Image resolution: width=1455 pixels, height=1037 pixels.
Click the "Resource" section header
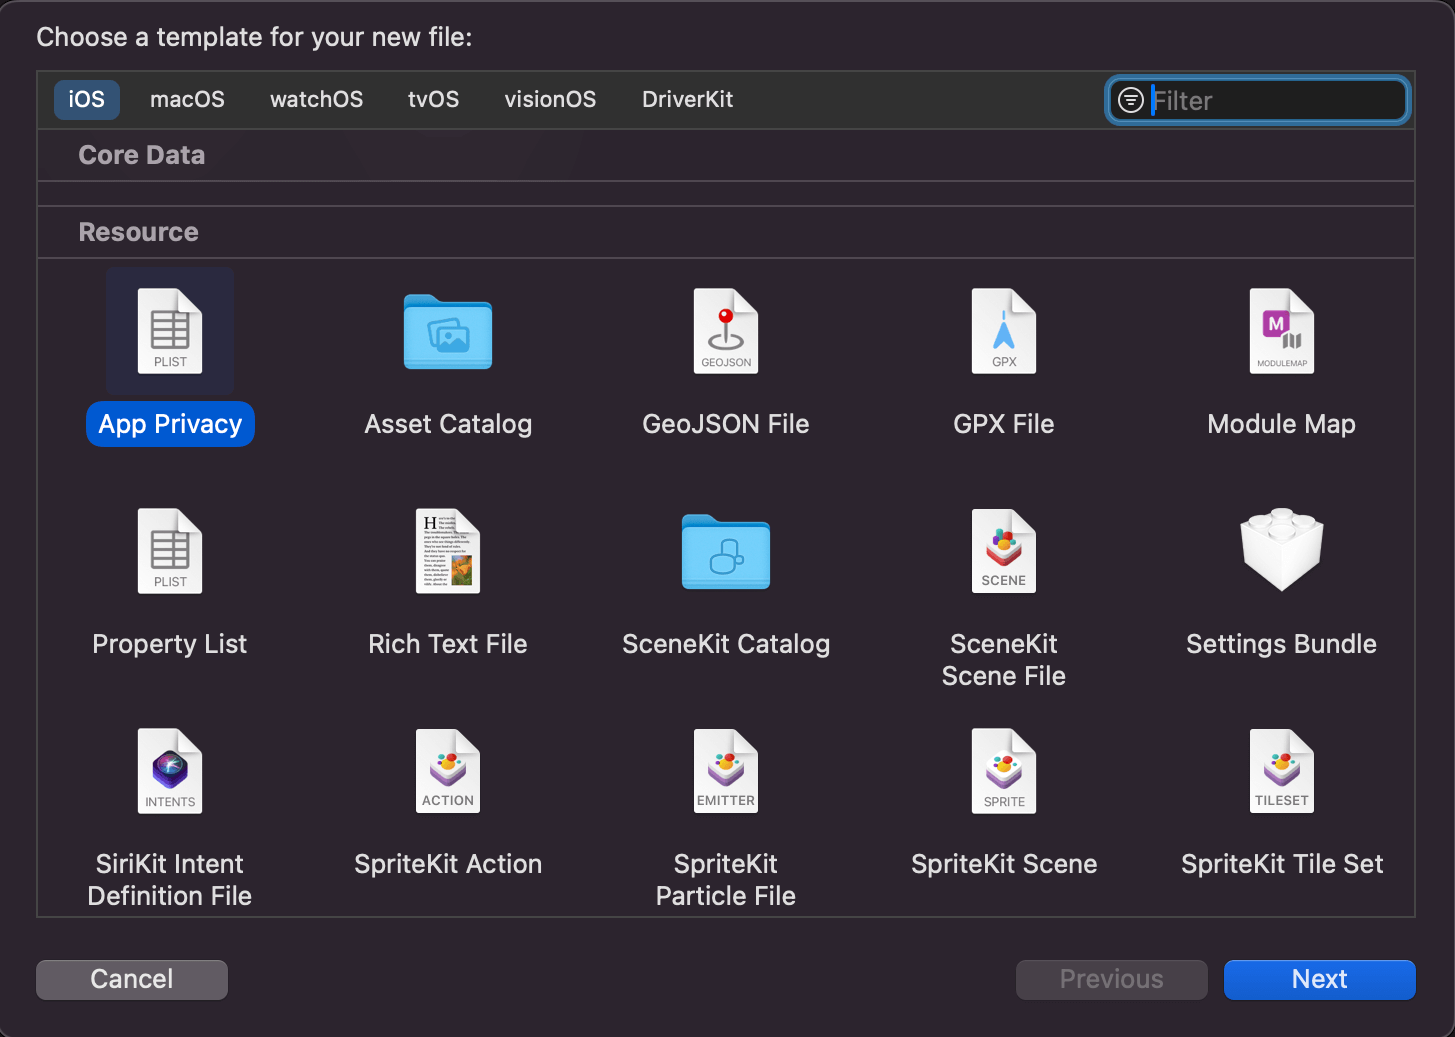139,232
